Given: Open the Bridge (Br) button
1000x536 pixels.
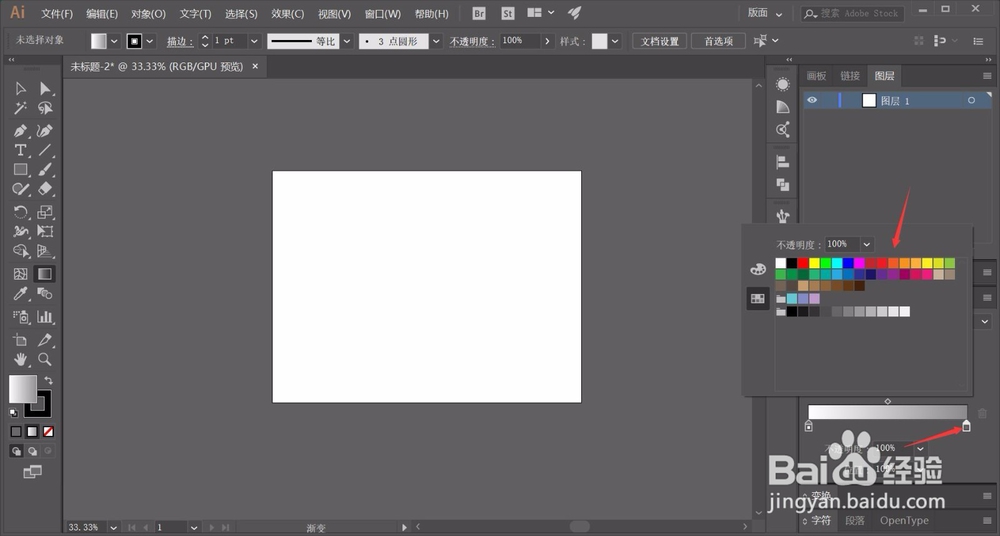Looking at the screenshot, I should (x=479, y=13).
